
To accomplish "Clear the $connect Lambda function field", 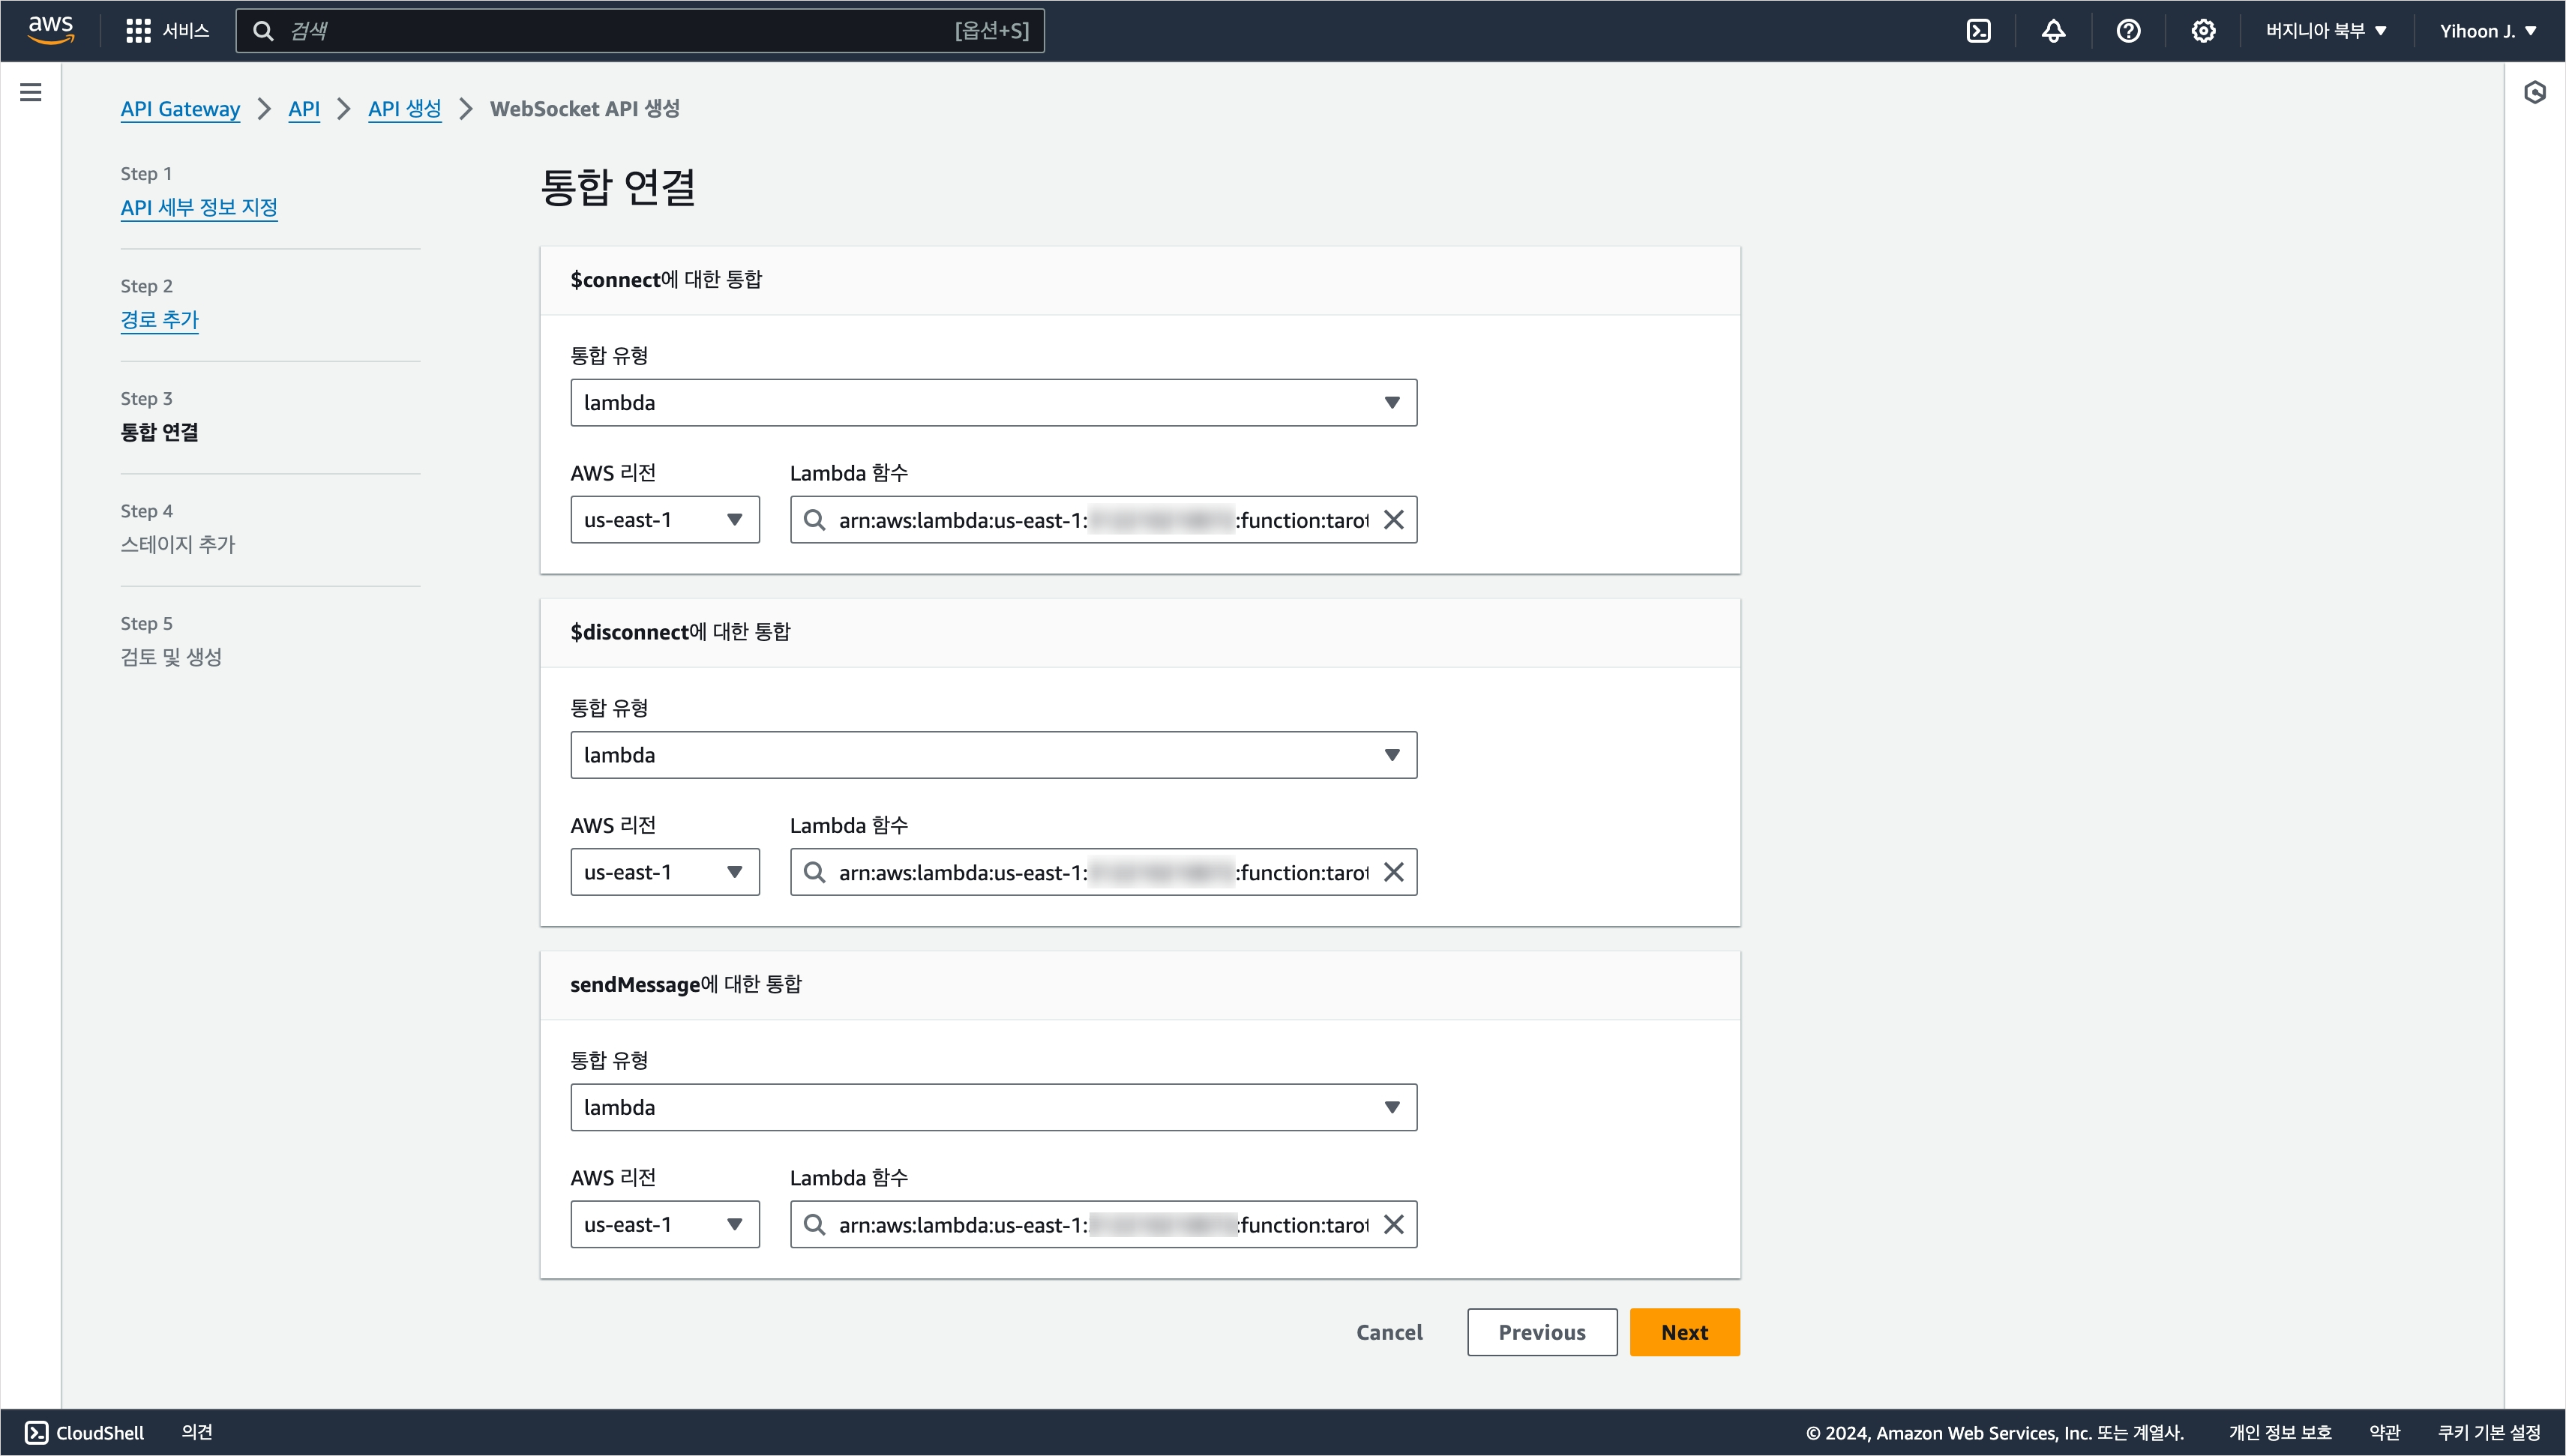I will pyautogui.click(x=1393, y=520).
